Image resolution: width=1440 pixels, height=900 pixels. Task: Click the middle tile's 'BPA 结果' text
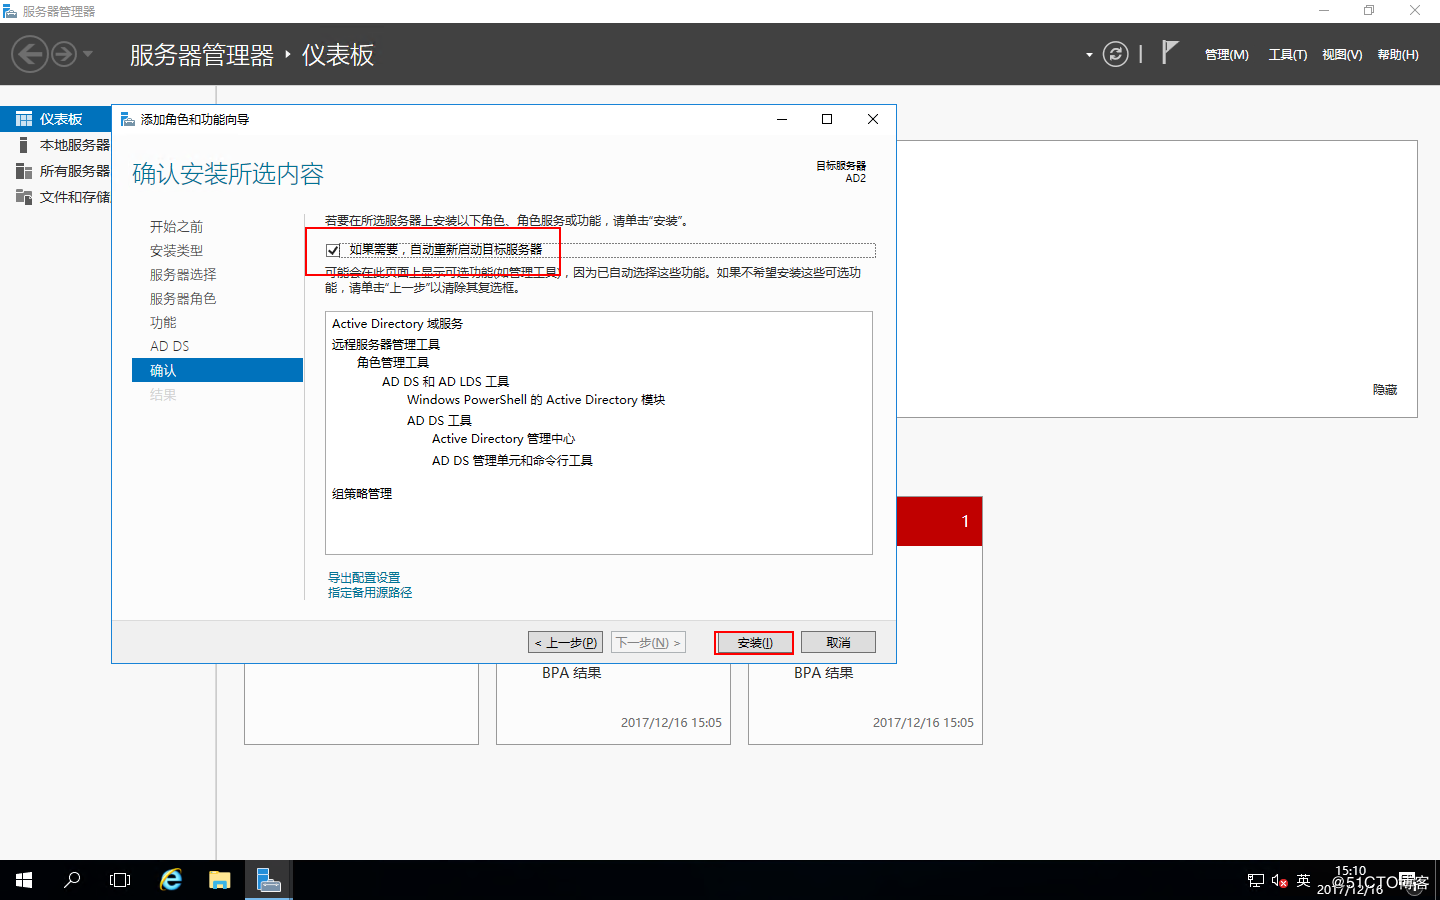[572, 673]
